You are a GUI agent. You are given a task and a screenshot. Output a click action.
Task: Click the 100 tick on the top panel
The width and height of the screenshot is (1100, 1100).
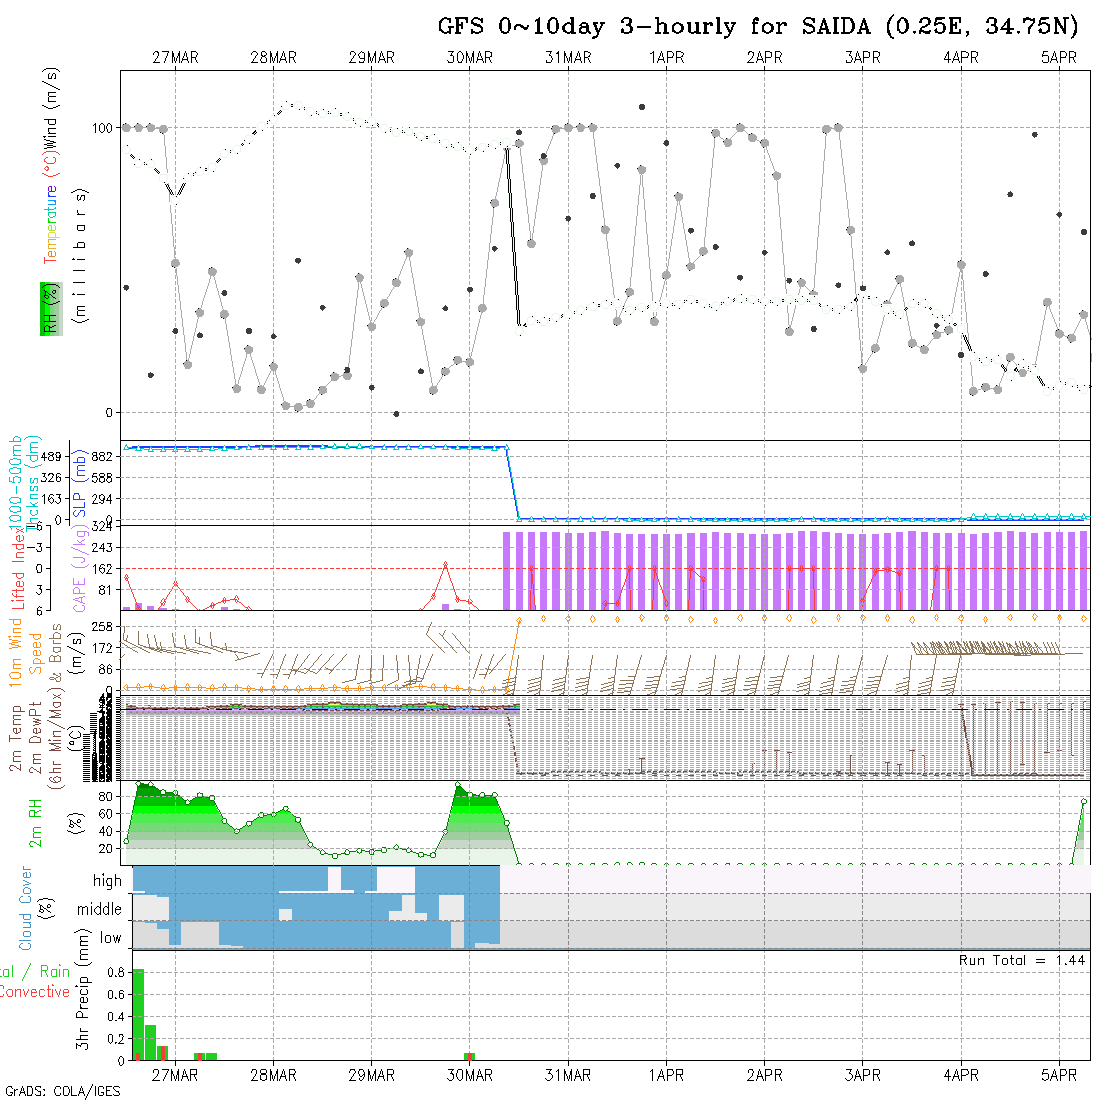104,128
